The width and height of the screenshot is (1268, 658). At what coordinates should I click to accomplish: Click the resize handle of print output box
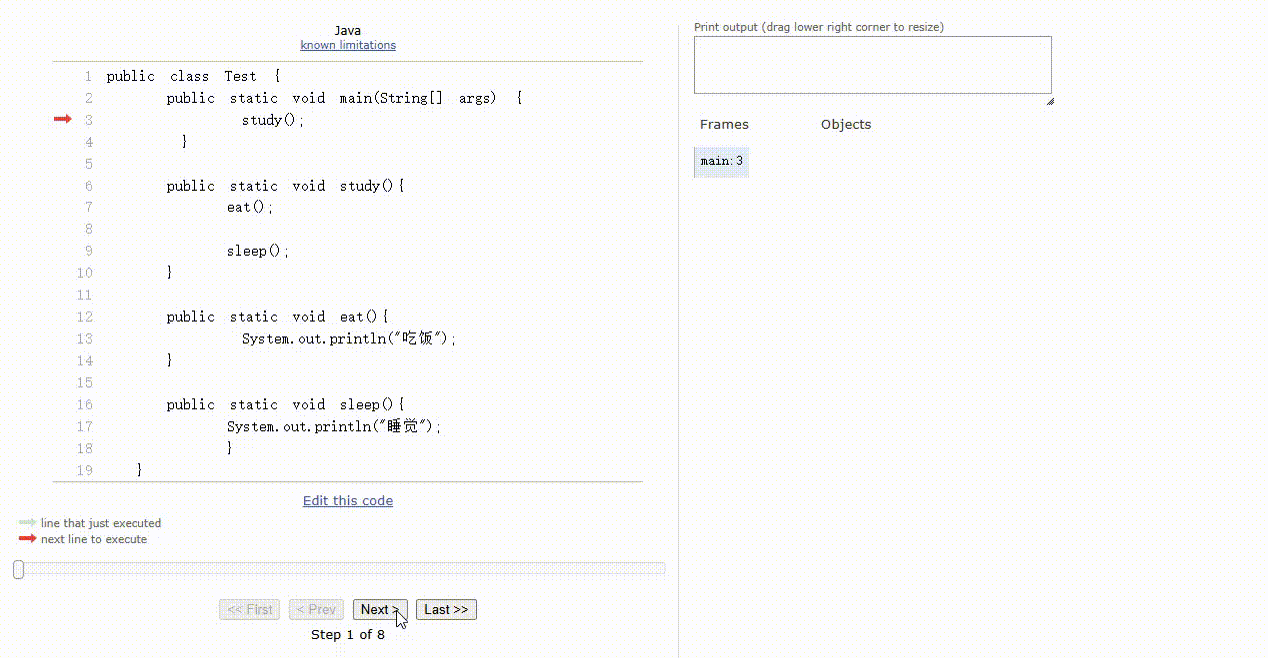click(x=1049, y=100)
